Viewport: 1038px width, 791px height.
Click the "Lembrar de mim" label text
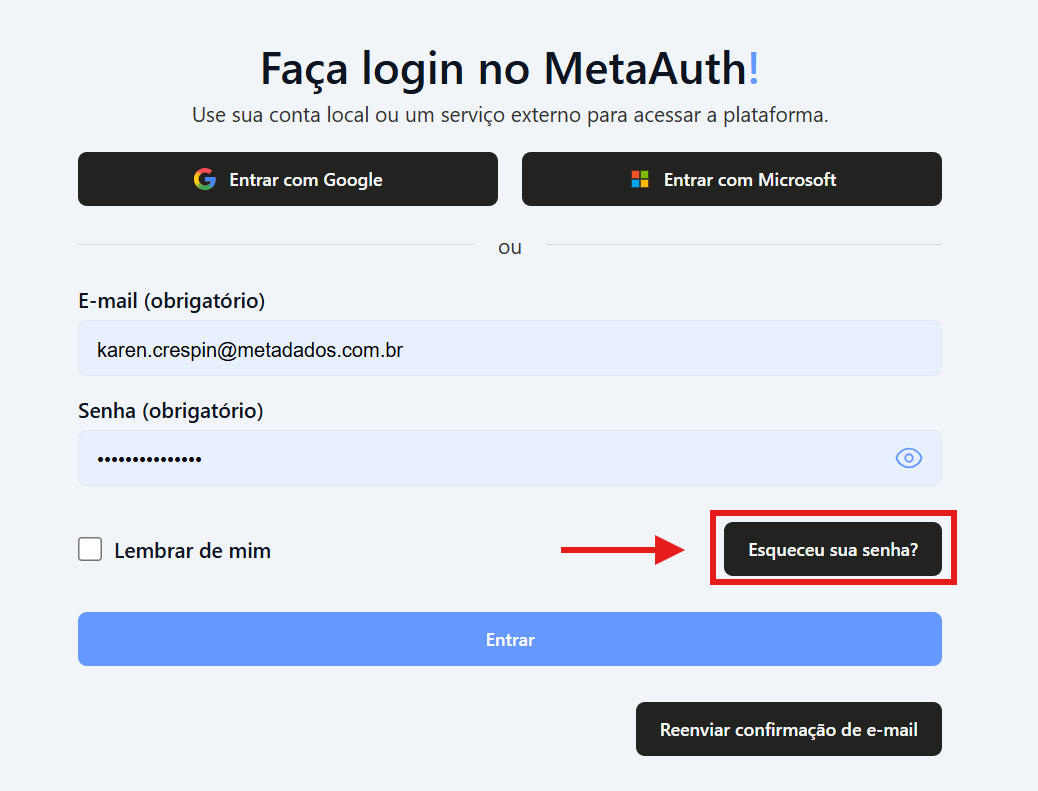pyautogui.click(x=193, y=550)
